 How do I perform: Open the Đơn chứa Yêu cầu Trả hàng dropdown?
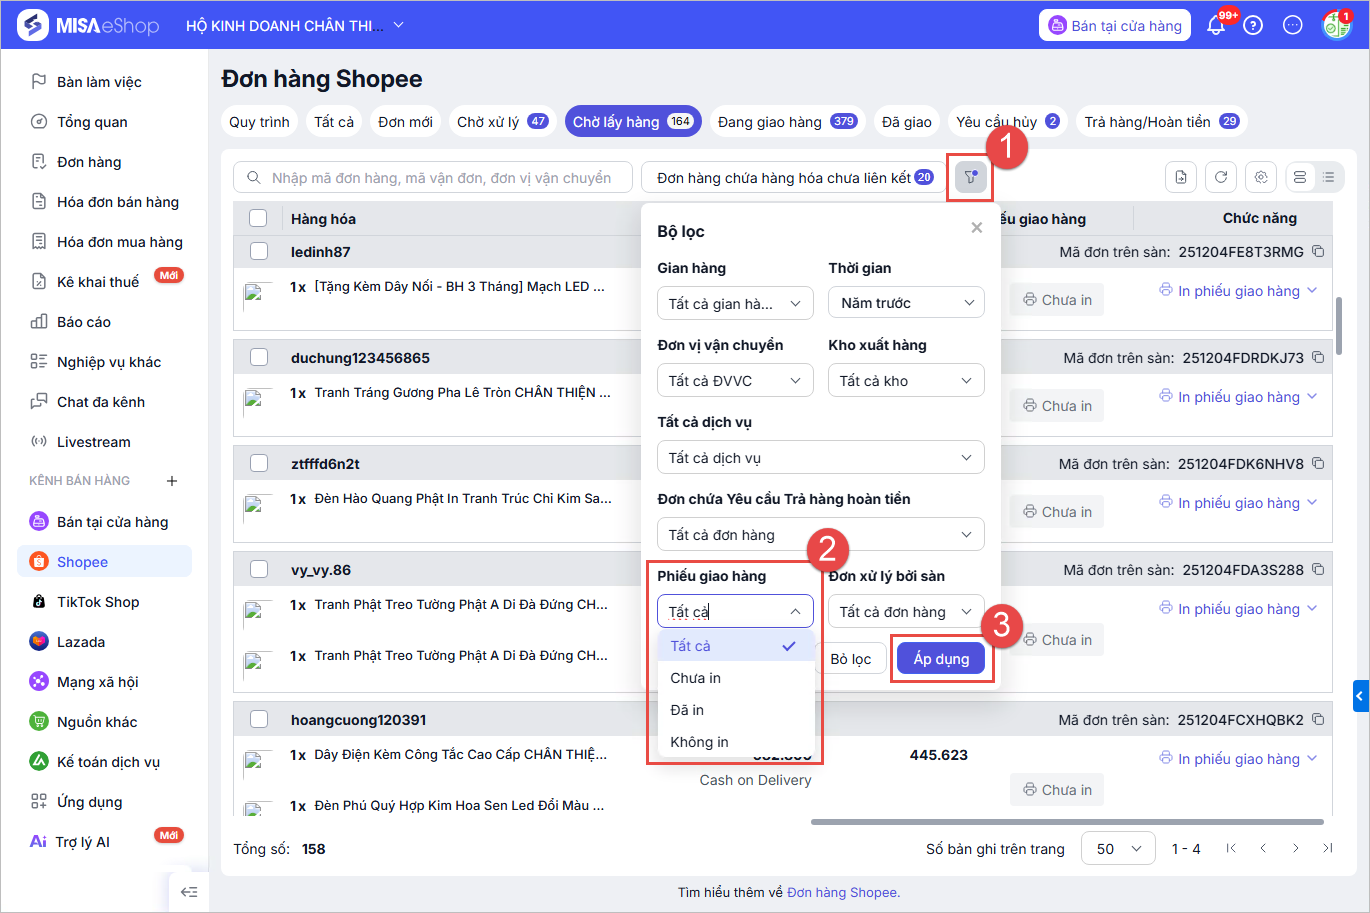pos(821,535)
